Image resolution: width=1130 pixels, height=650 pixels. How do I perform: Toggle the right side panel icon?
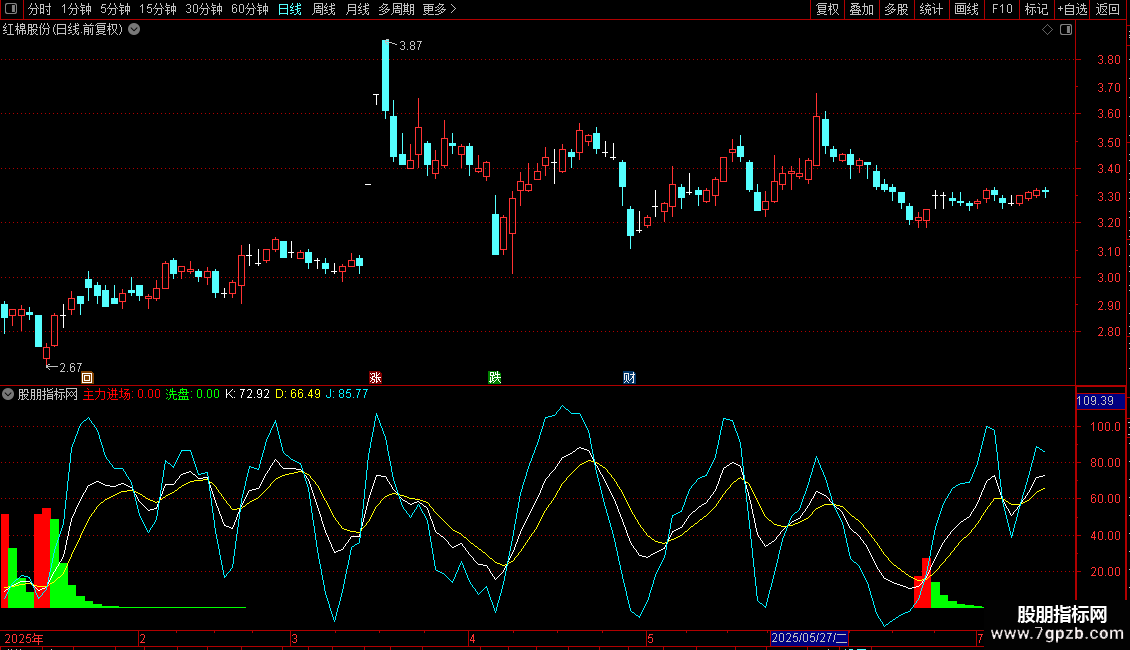point(1066,30)
